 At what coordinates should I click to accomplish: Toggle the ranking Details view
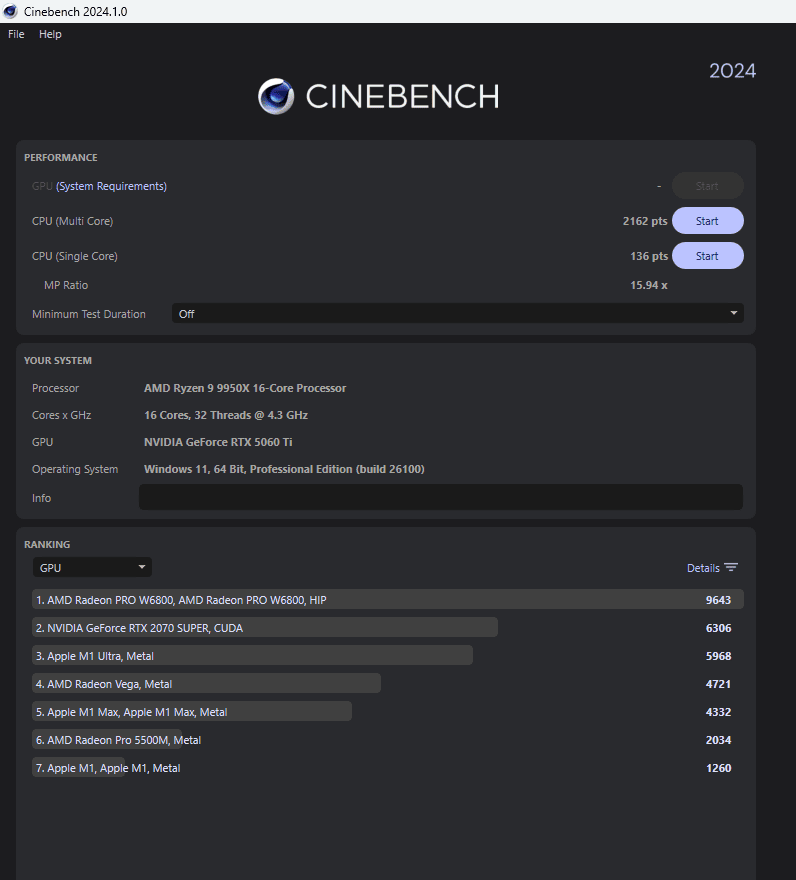[712, 568]
